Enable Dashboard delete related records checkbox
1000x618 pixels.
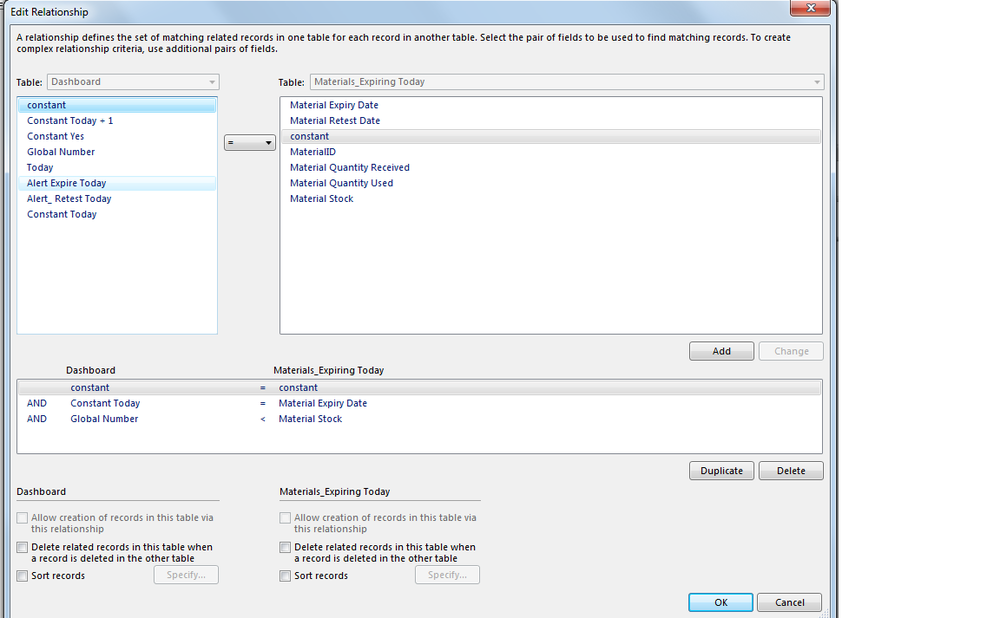tap(23, 548)
